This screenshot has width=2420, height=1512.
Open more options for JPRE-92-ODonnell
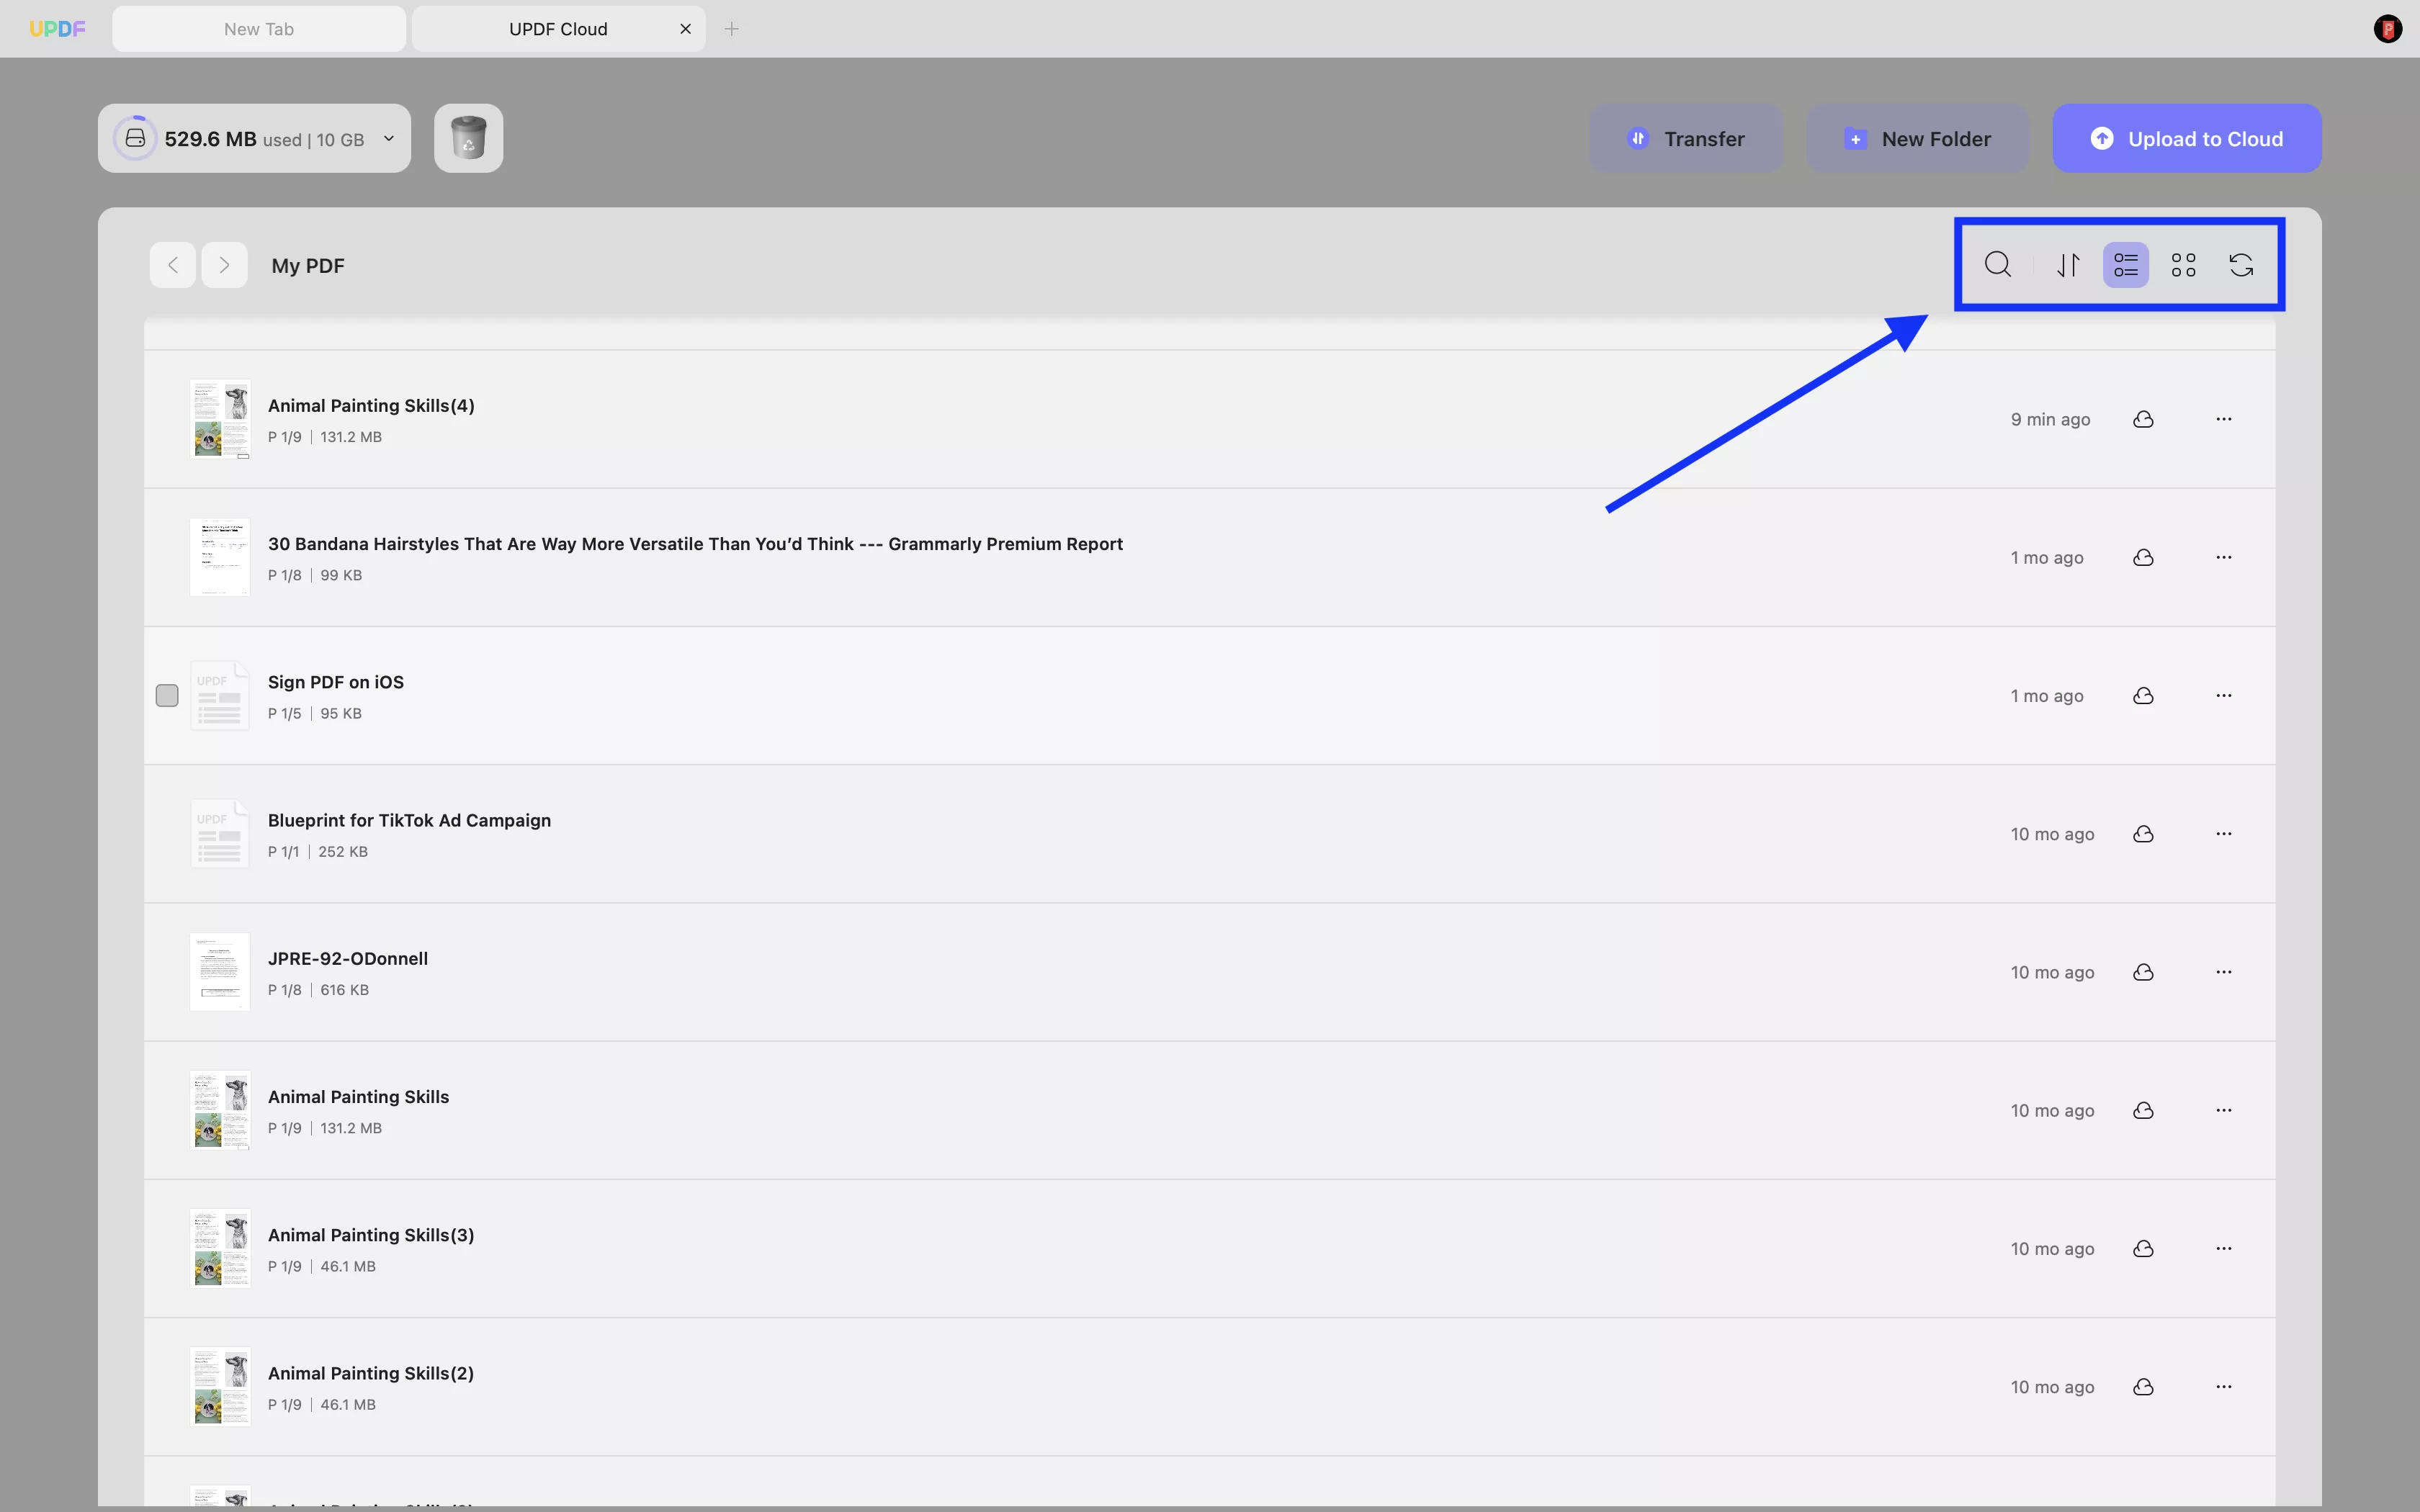pos(2223,972)
